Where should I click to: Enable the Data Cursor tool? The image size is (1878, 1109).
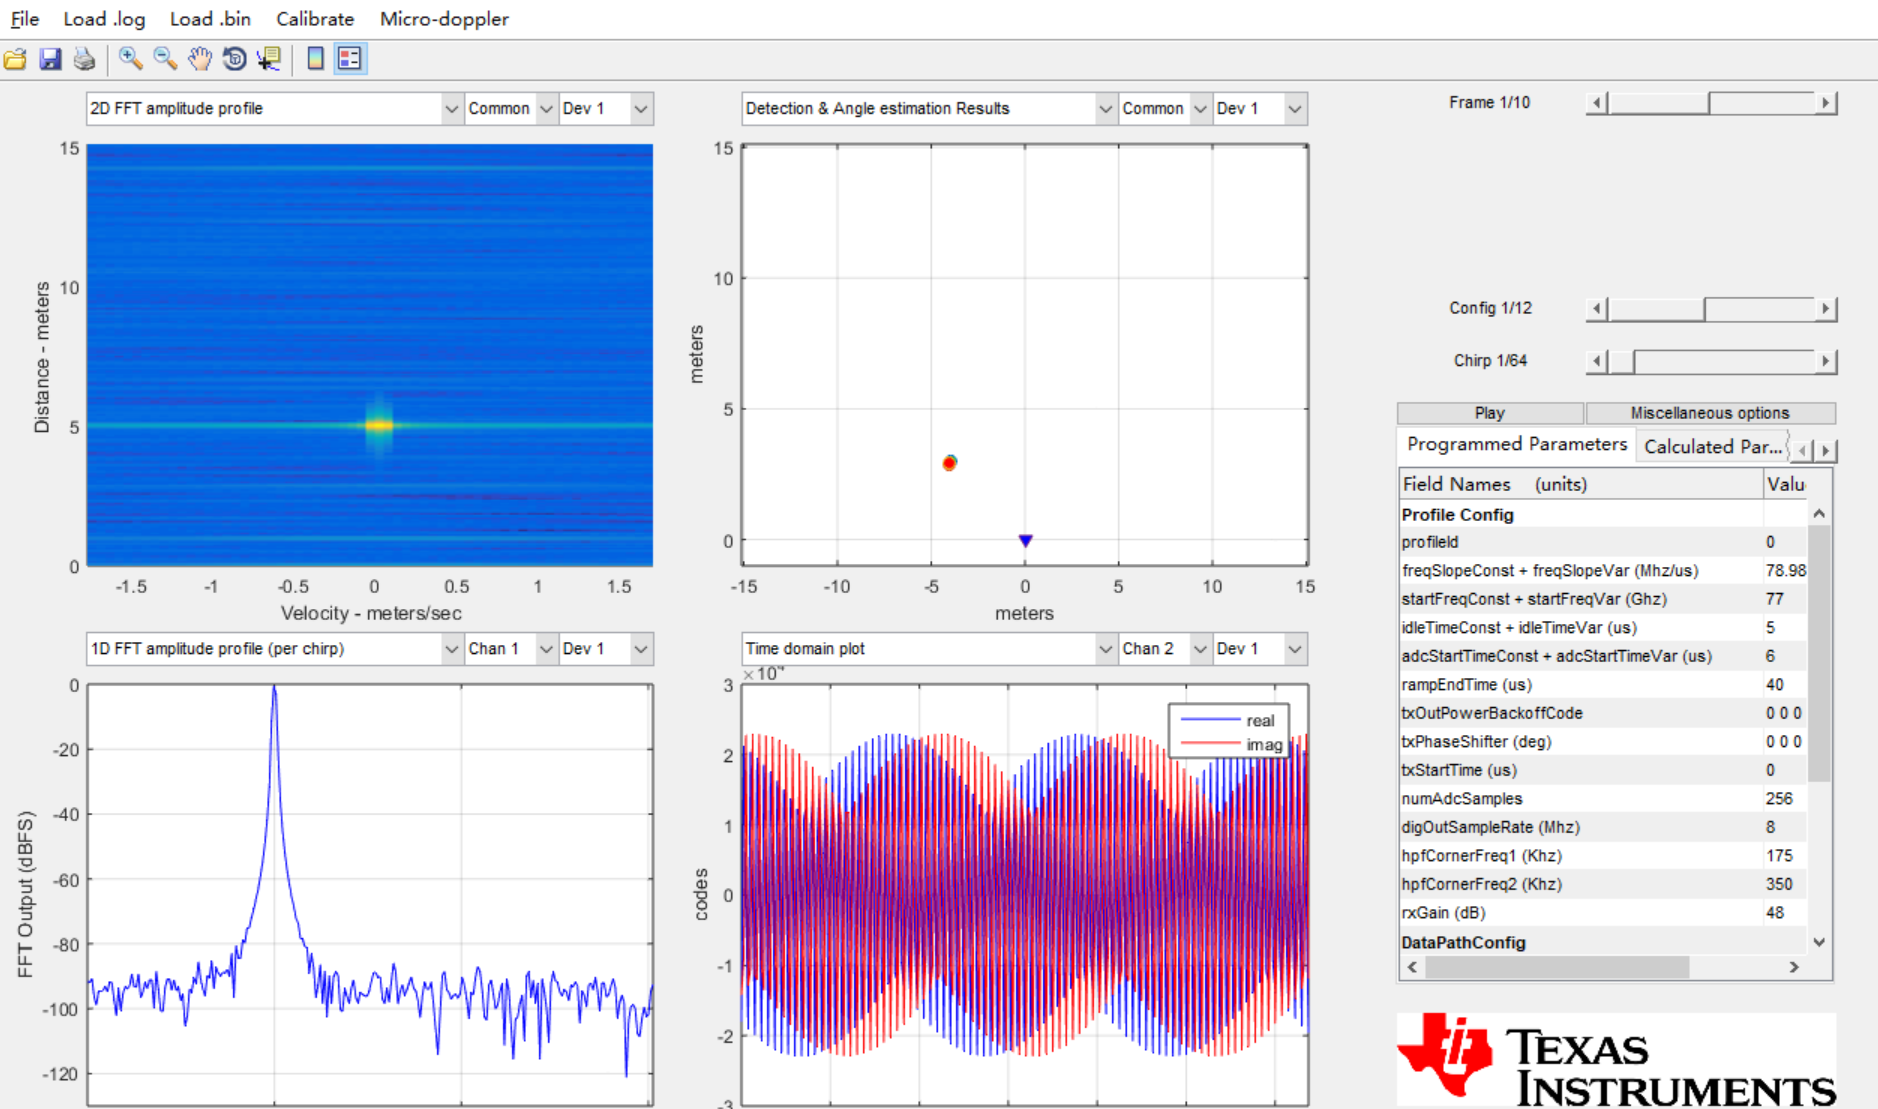(269, 59)
